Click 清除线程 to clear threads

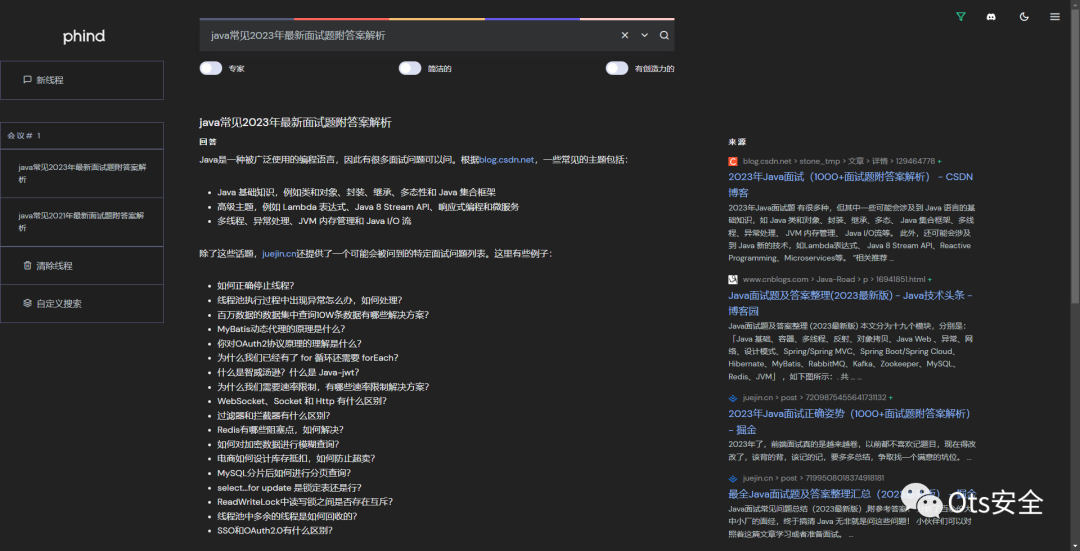82,266
